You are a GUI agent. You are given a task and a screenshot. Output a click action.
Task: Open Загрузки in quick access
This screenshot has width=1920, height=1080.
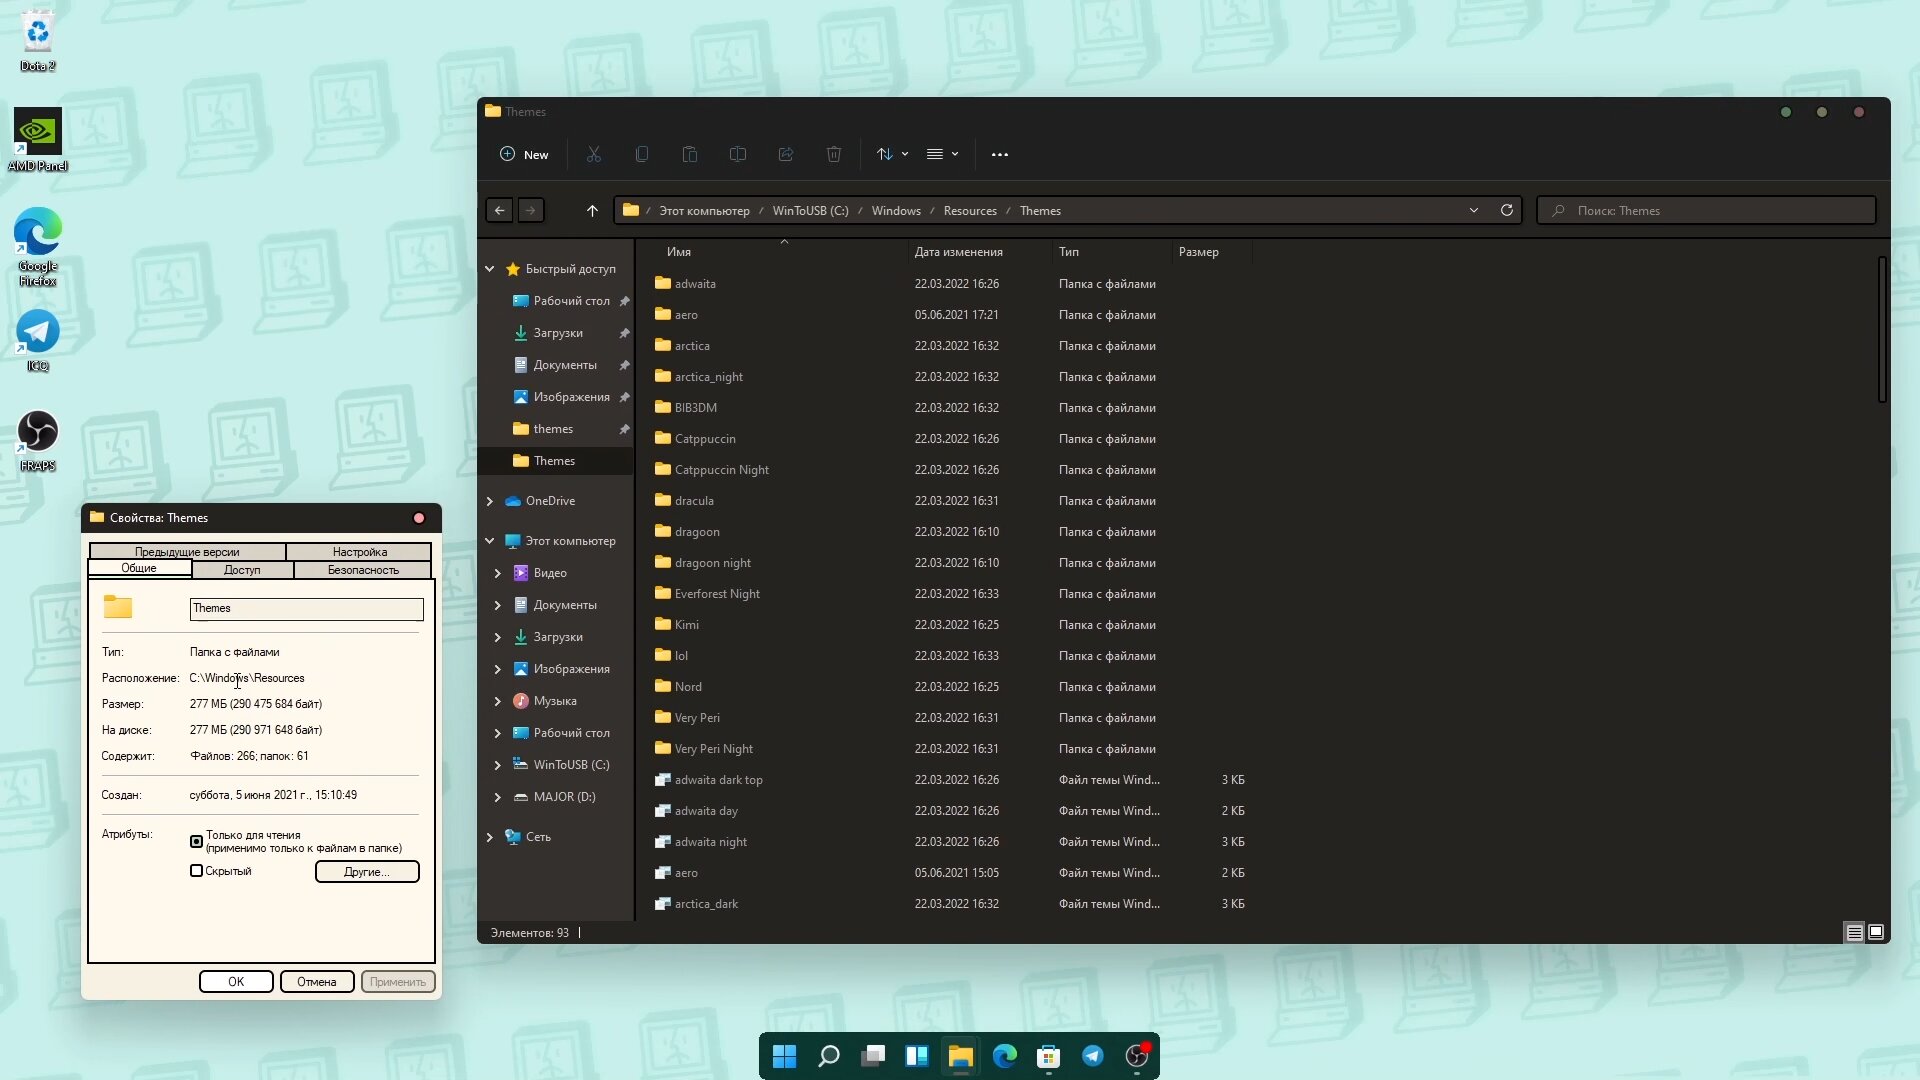click(558, 333)
